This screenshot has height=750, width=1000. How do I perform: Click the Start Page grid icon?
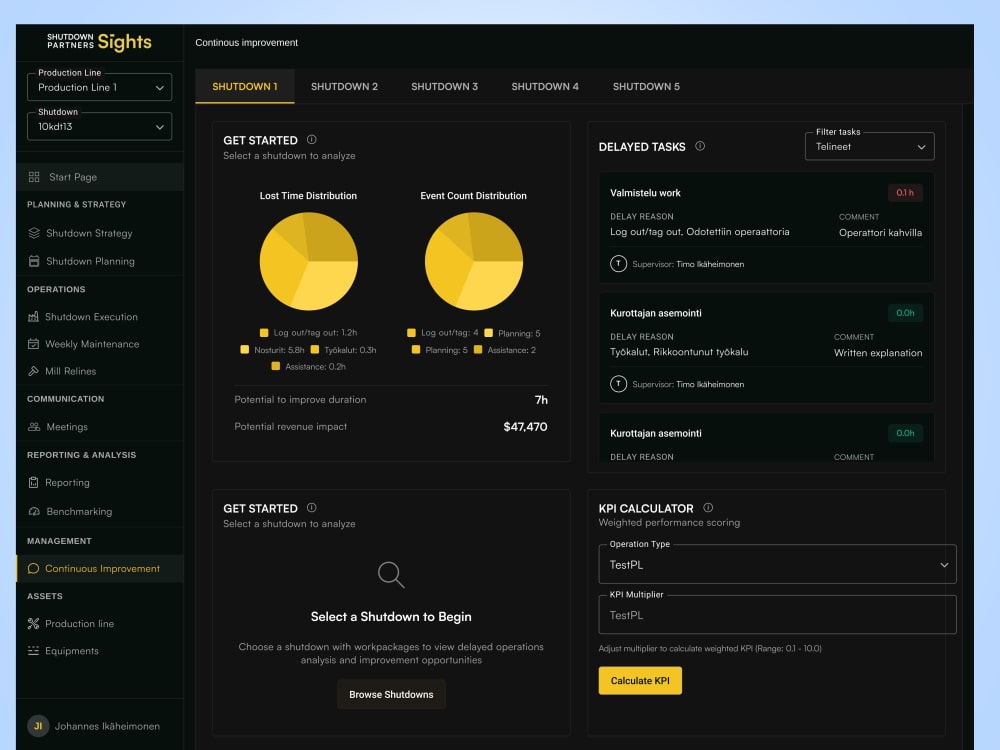(x=34, y=177)
